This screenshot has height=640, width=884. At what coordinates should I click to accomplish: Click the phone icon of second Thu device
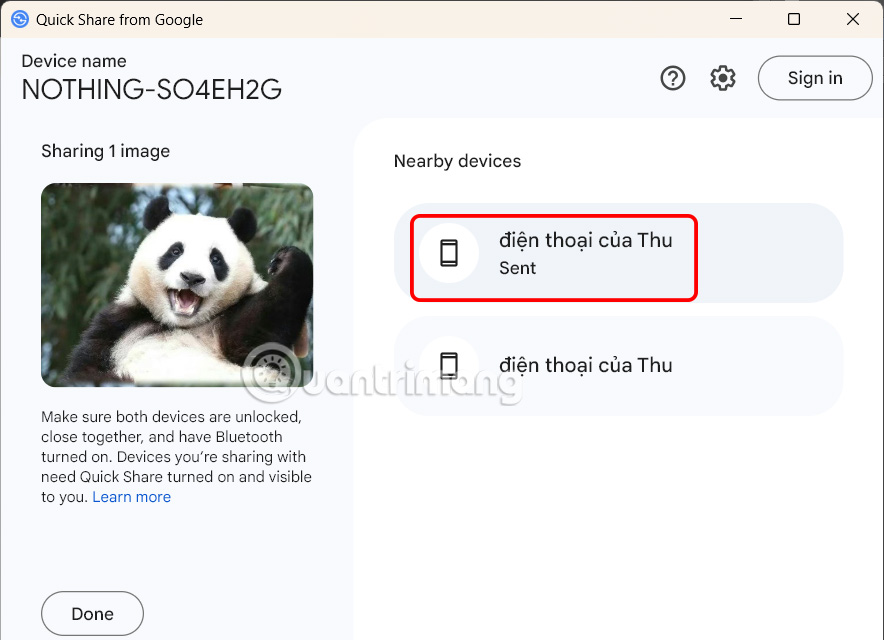[x=450, y=365]
